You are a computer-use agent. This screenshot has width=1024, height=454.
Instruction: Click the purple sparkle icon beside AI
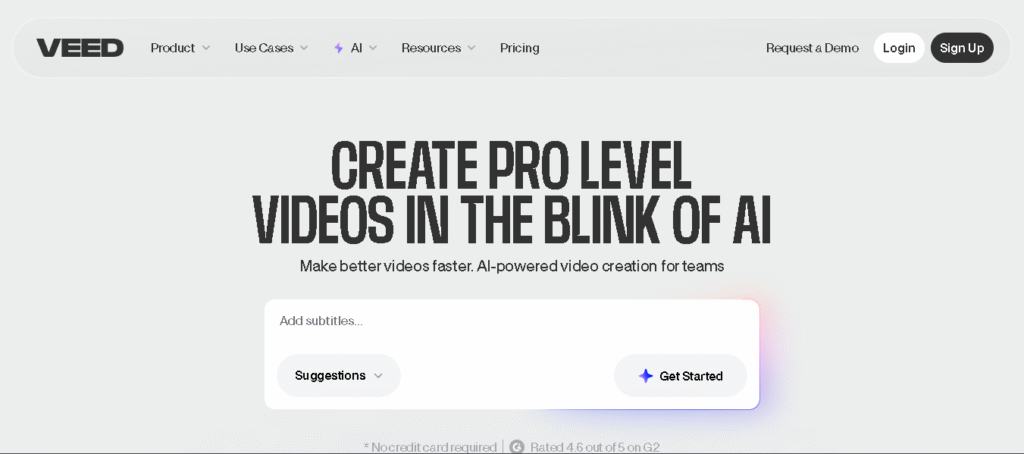(x=339, y=48)
